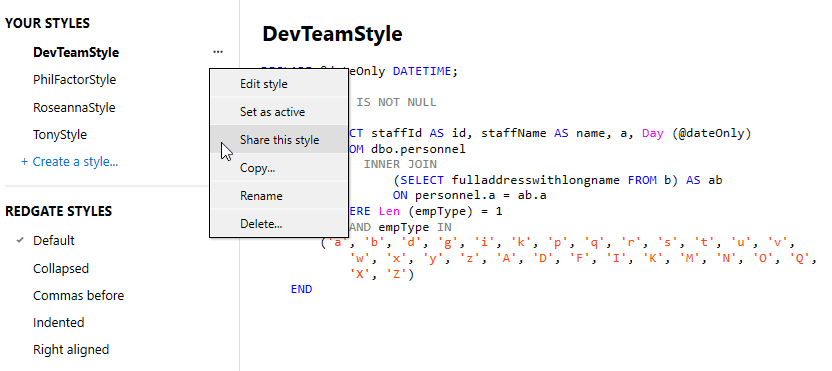Click Share this style option
The width and height of the screenshot is (832, 371).
click(279, 140)
